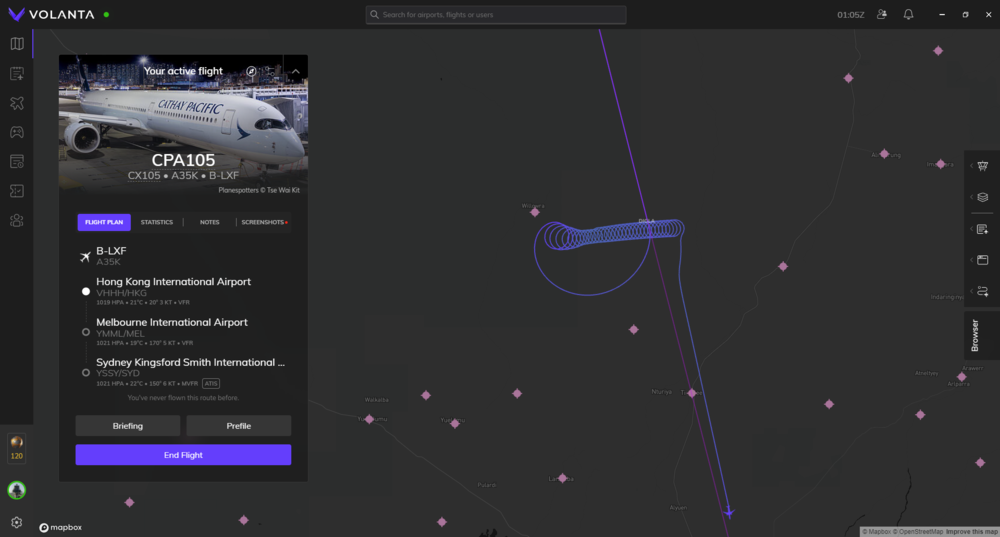Screen dimensions: 1000x537
Task: Expand the map layers panel on right
Action: pyautogui.click(x=982, y=197)
